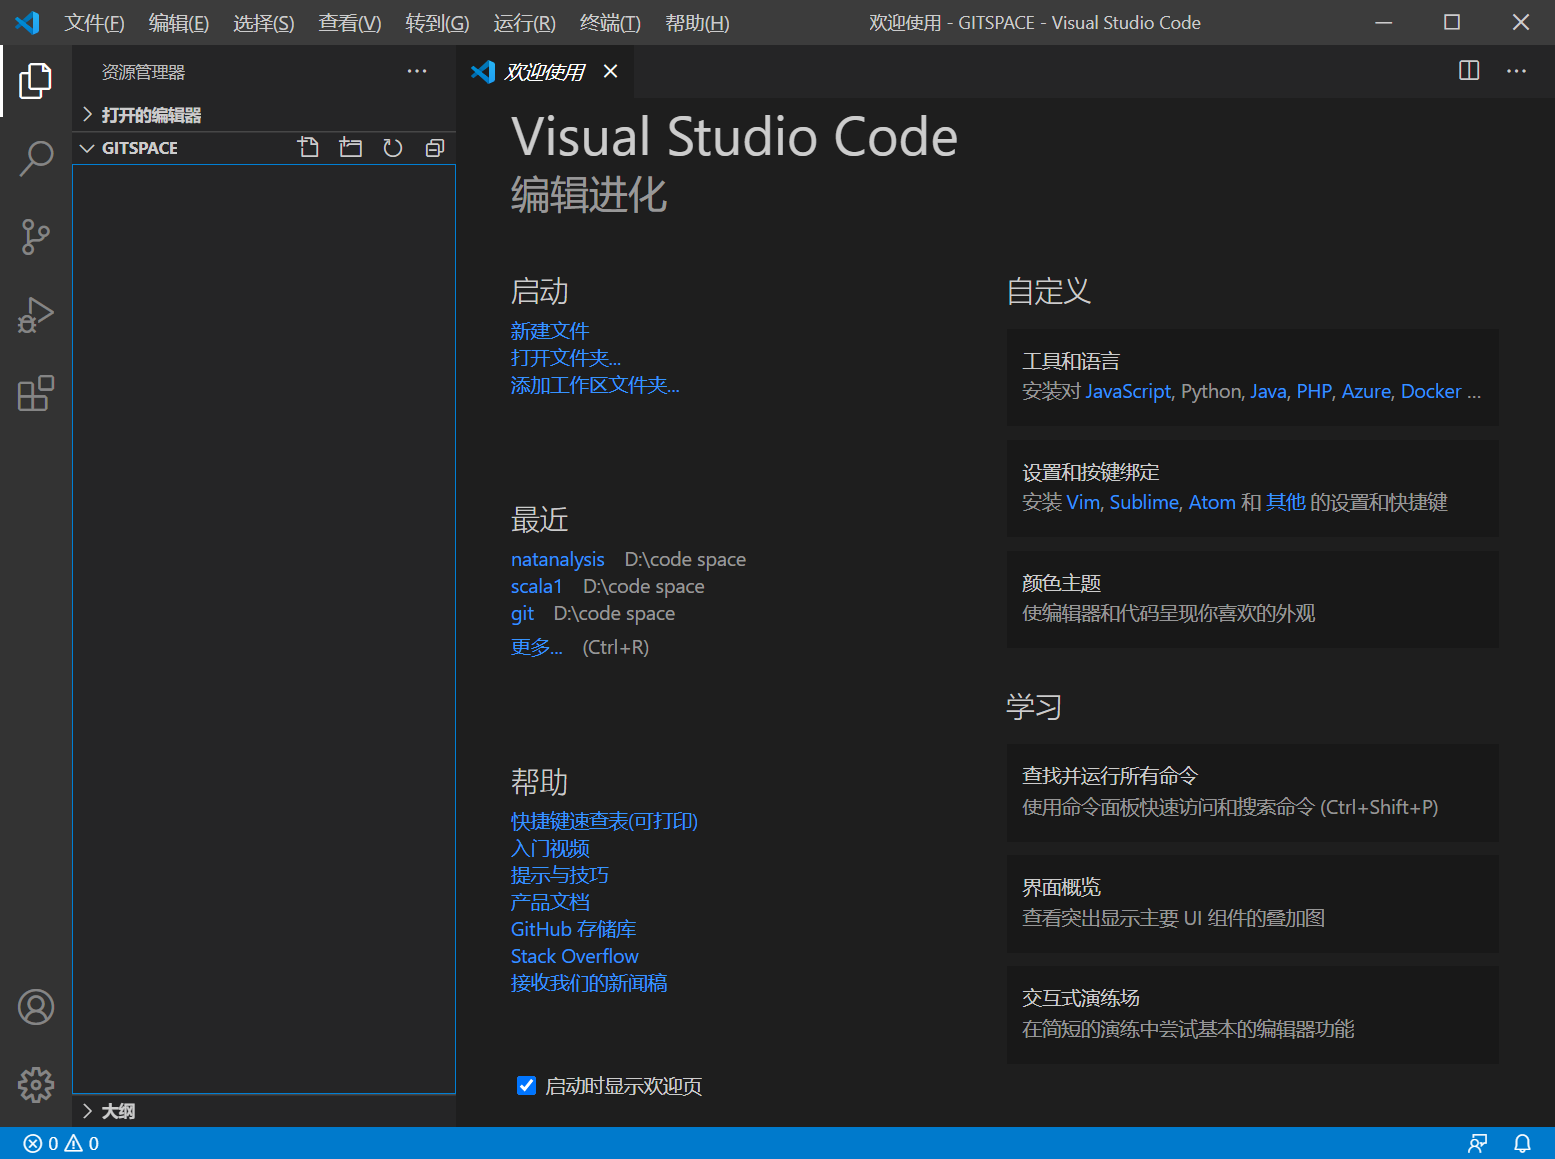
Task: Open the Accounts icon in activity bar
Action: click(x=35, y=1007)
